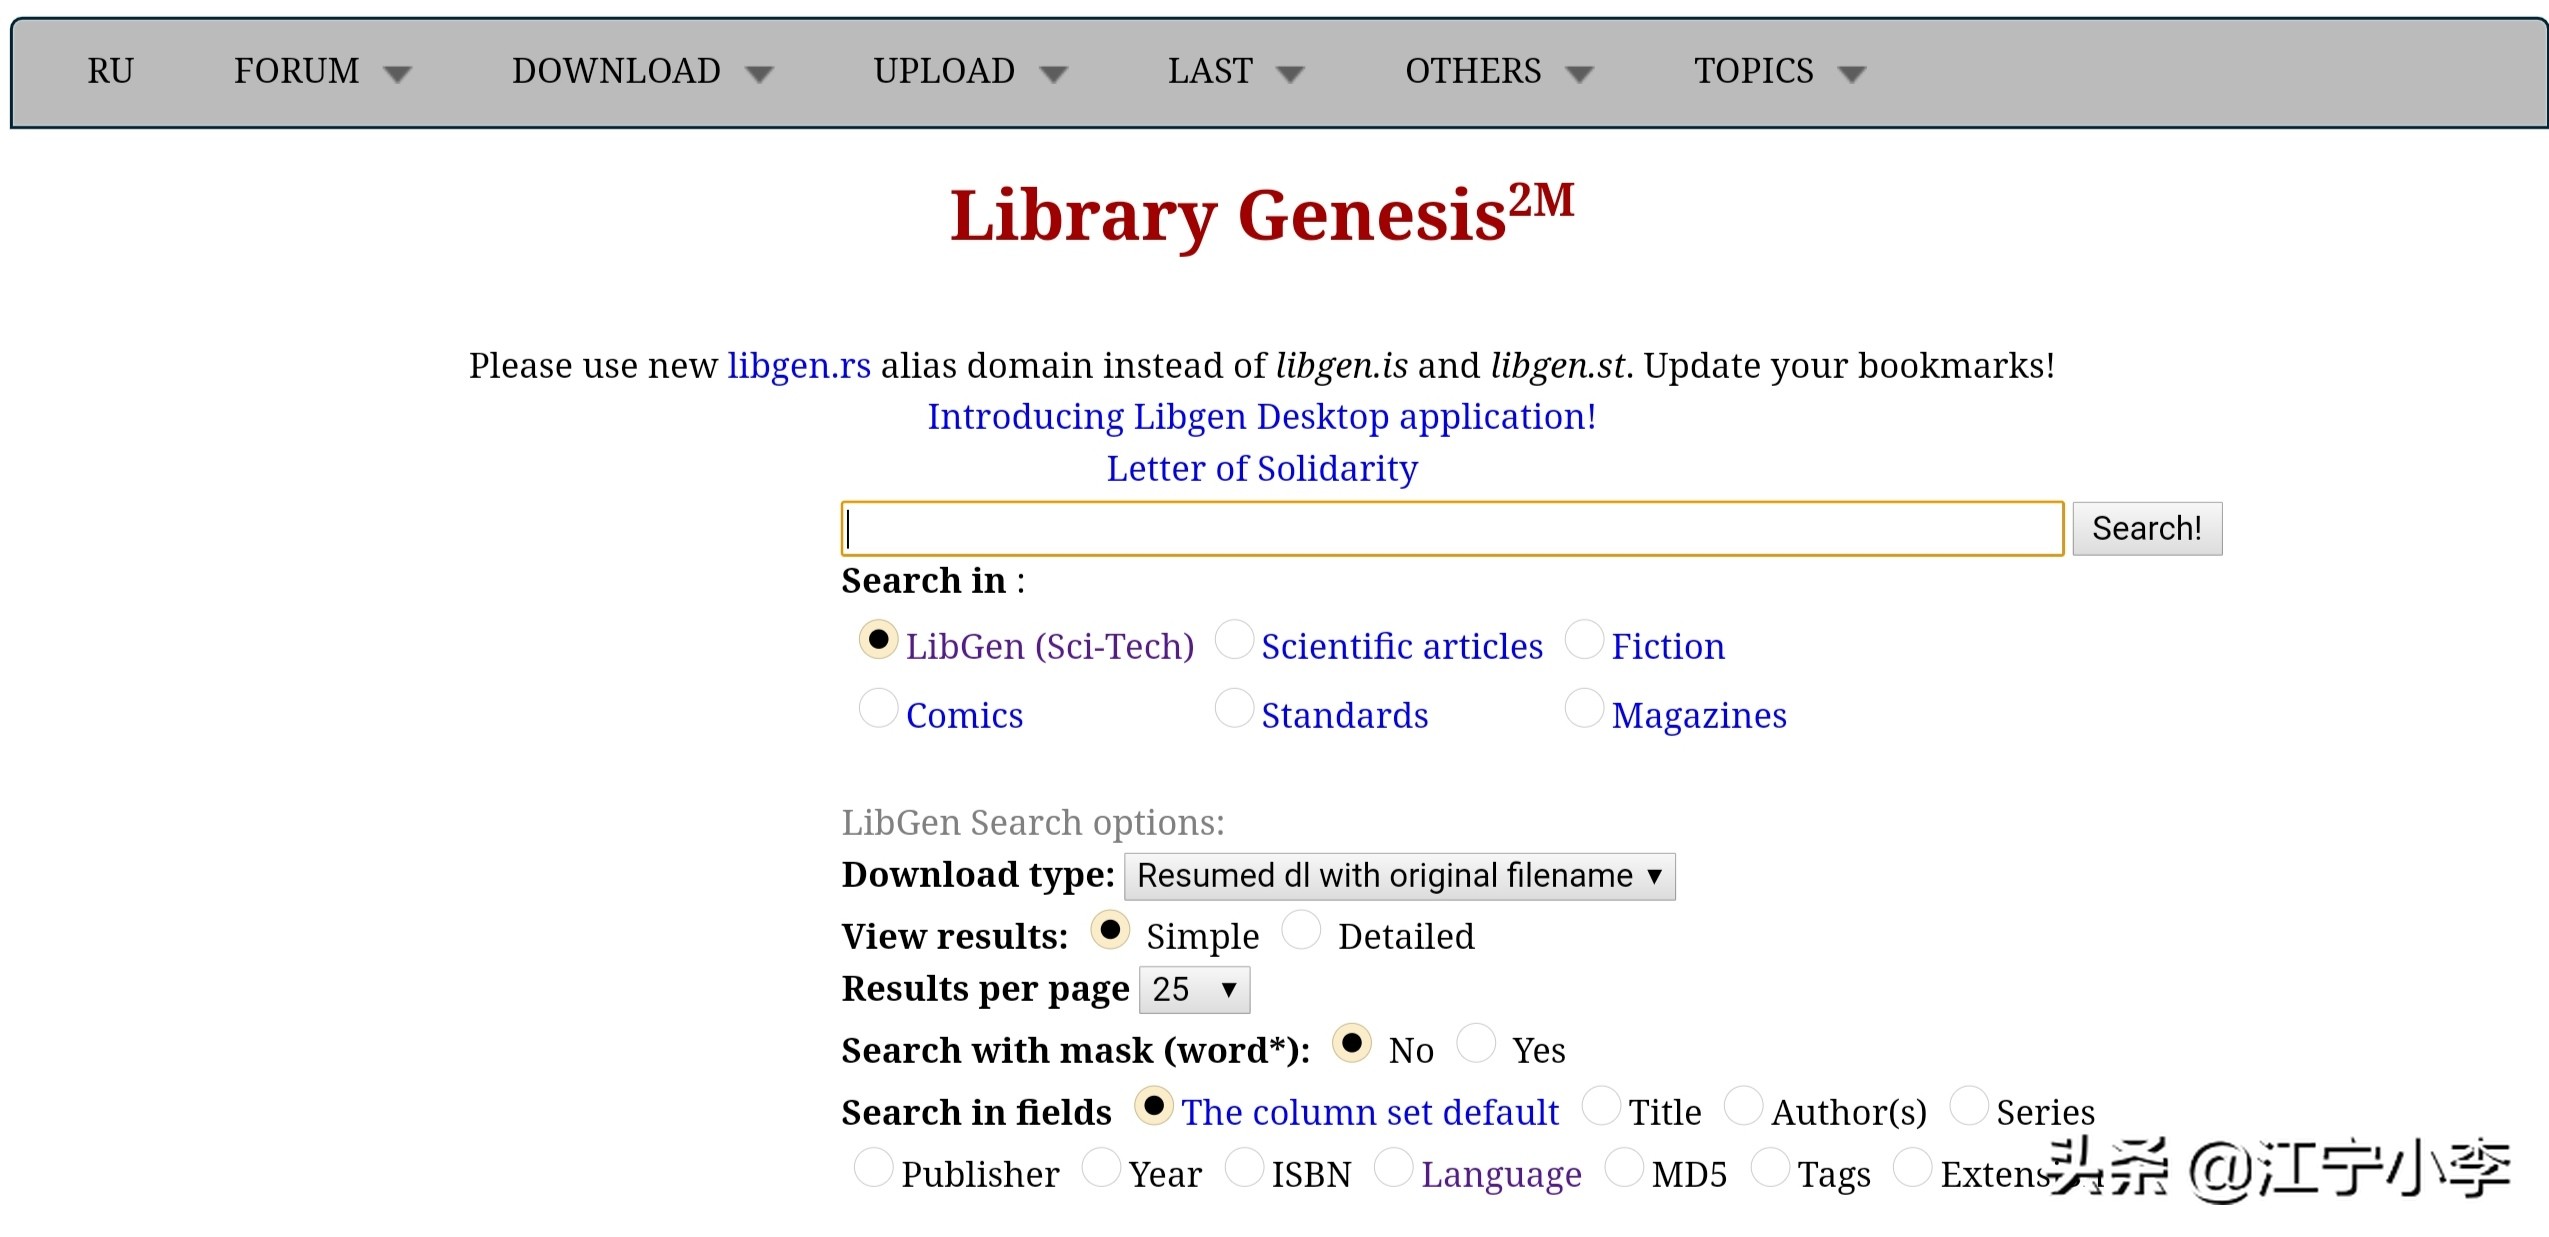Open the OTHERS navigation menu

(x=1497, y=71)
